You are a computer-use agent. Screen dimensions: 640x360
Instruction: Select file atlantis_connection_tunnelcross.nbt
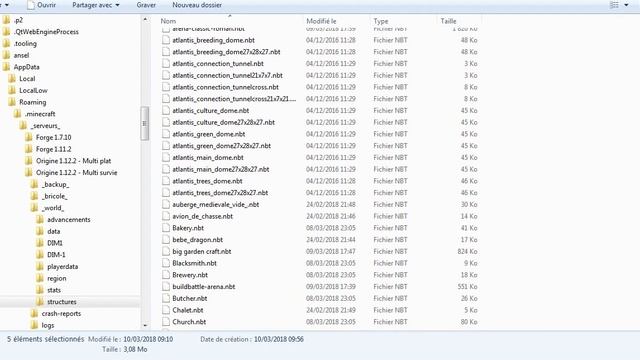point(225,87)
